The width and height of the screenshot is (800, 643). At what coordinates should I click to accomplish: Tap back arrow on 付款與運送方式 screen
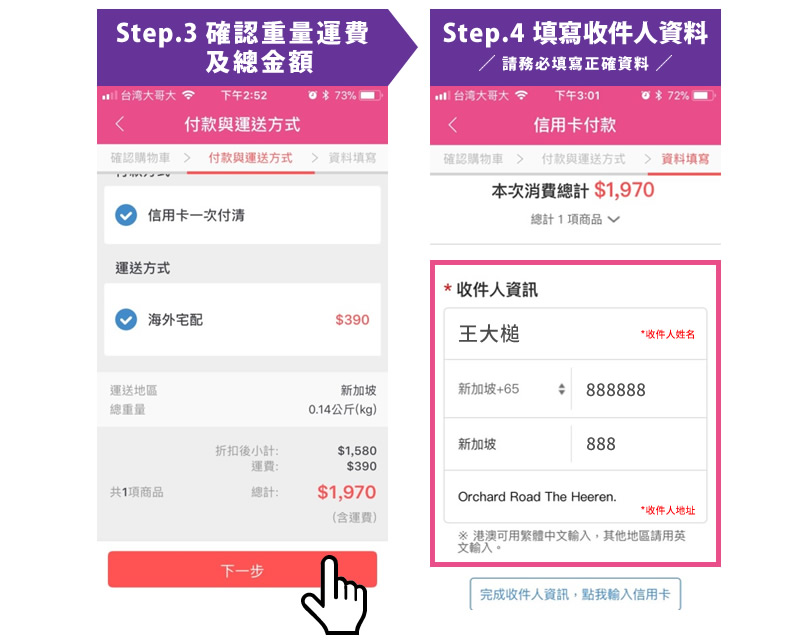pyautogui.click(x=120, y=124)
